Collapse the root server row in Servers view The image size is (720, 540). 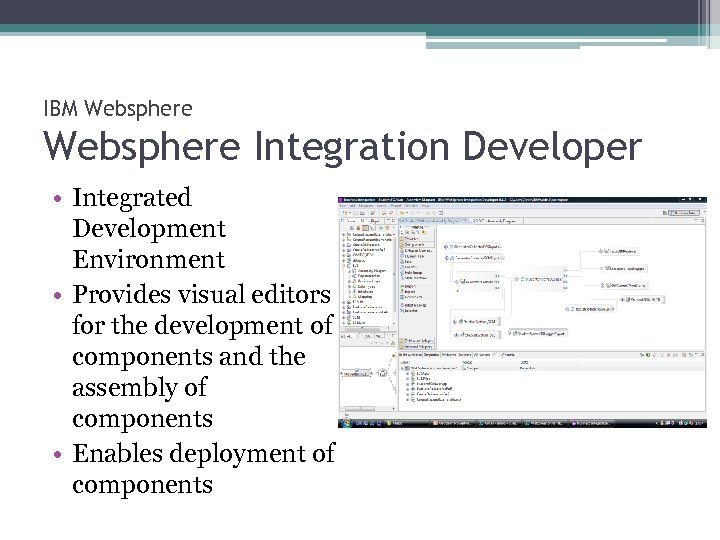tap(402, 368)
